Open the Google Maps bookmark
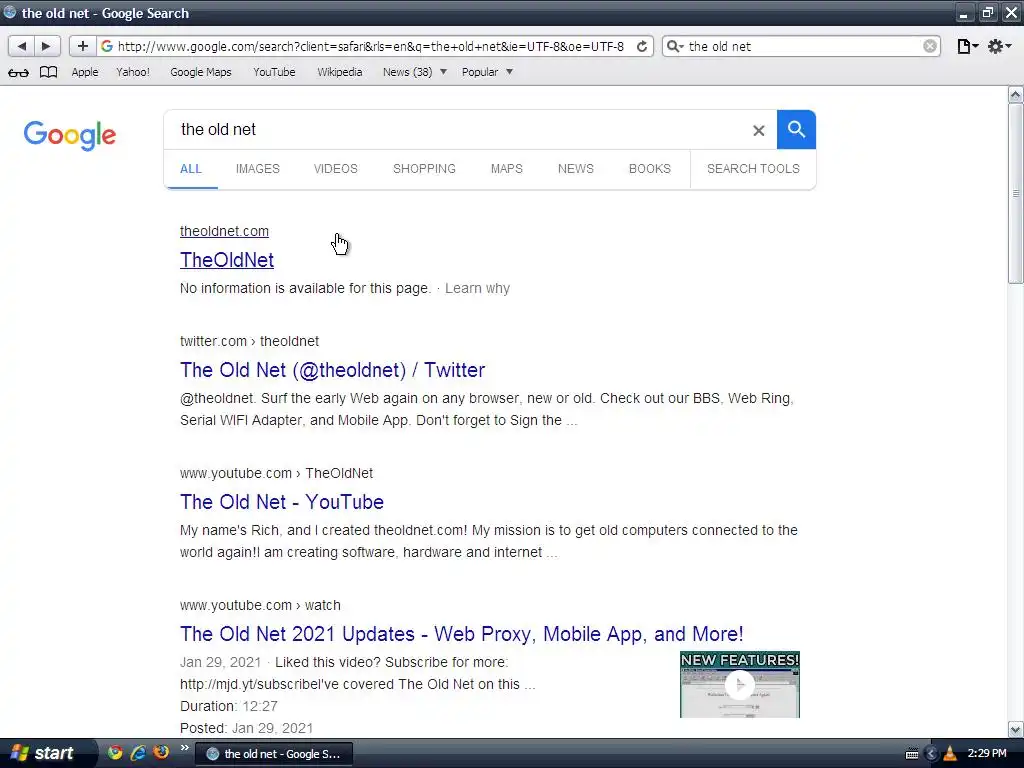1024x768 pixels. pyautogui.click(x=200, y=72)
